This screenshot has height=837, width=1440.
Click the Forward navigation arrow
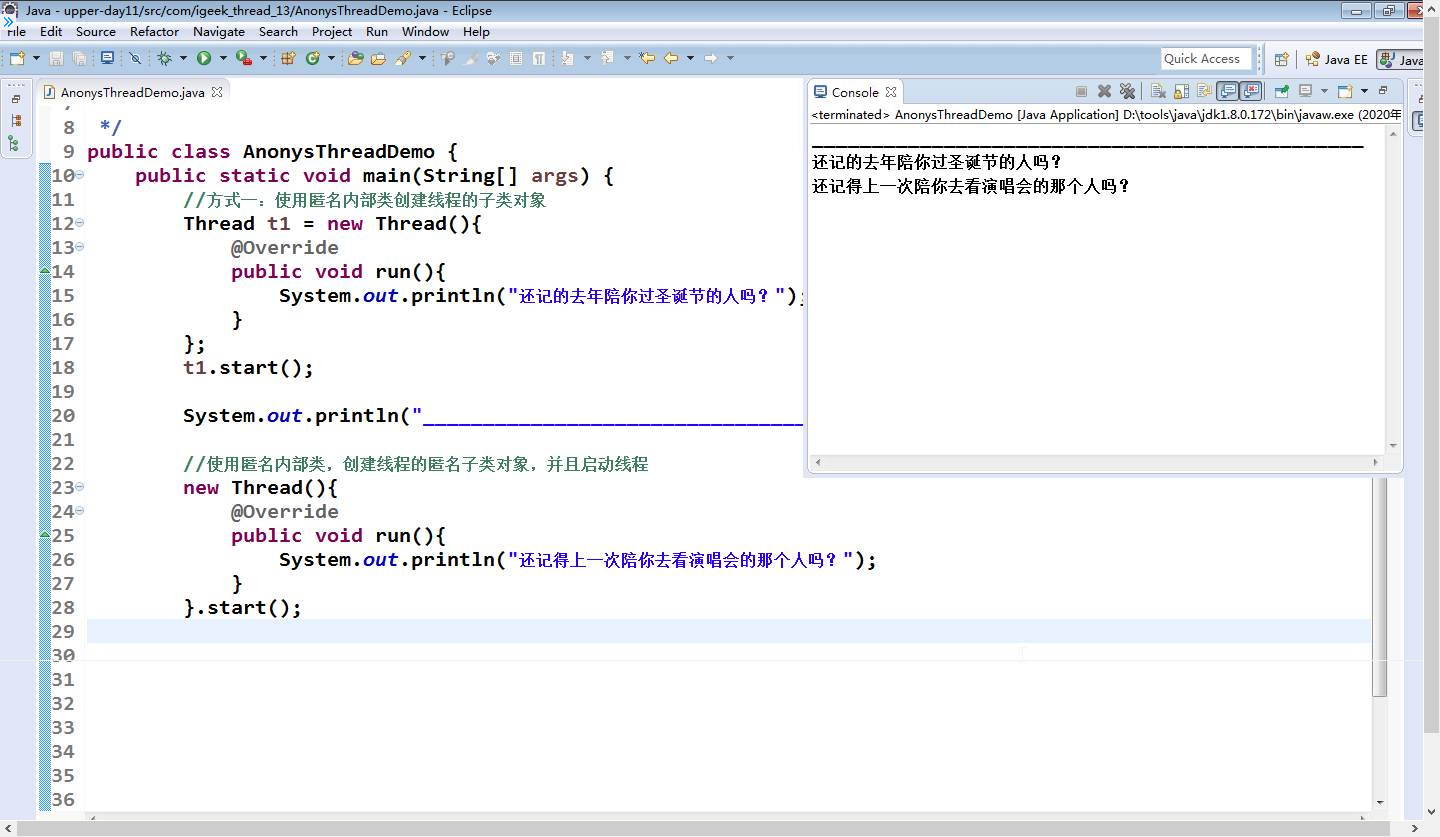tap(711, 58)
